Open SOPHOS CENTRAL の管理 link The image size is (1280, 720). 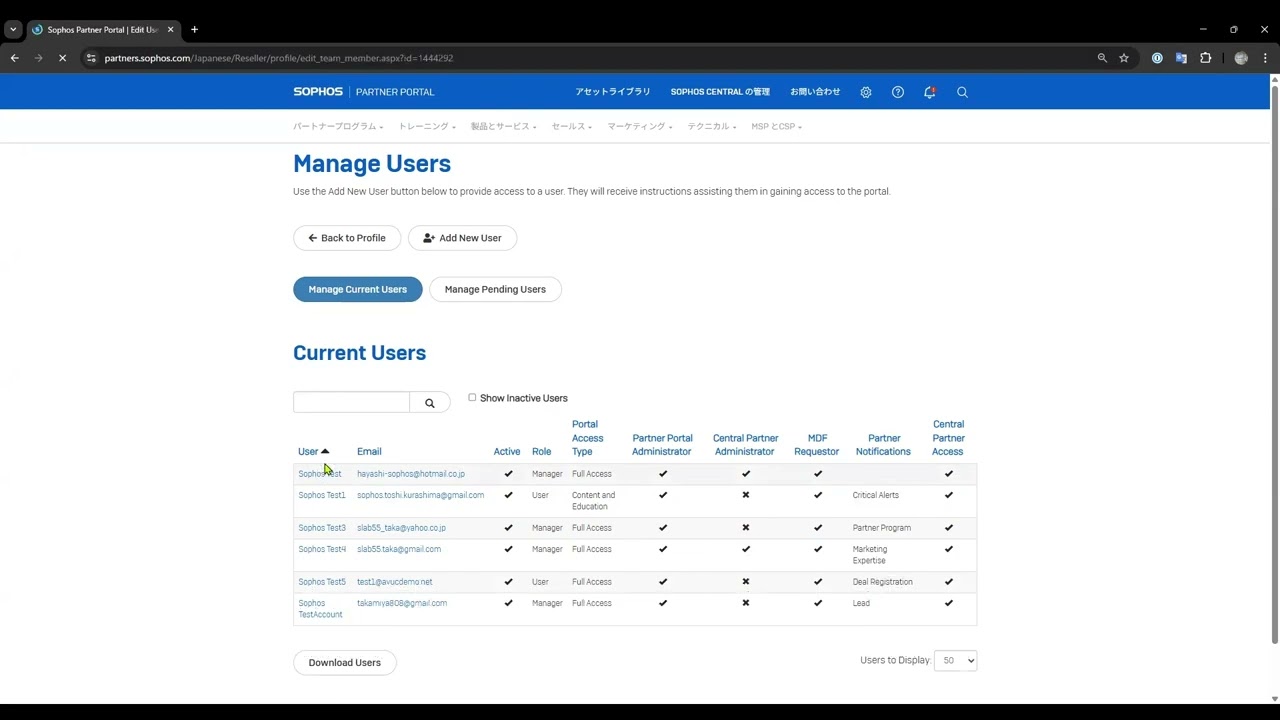[x=720, y=92]
